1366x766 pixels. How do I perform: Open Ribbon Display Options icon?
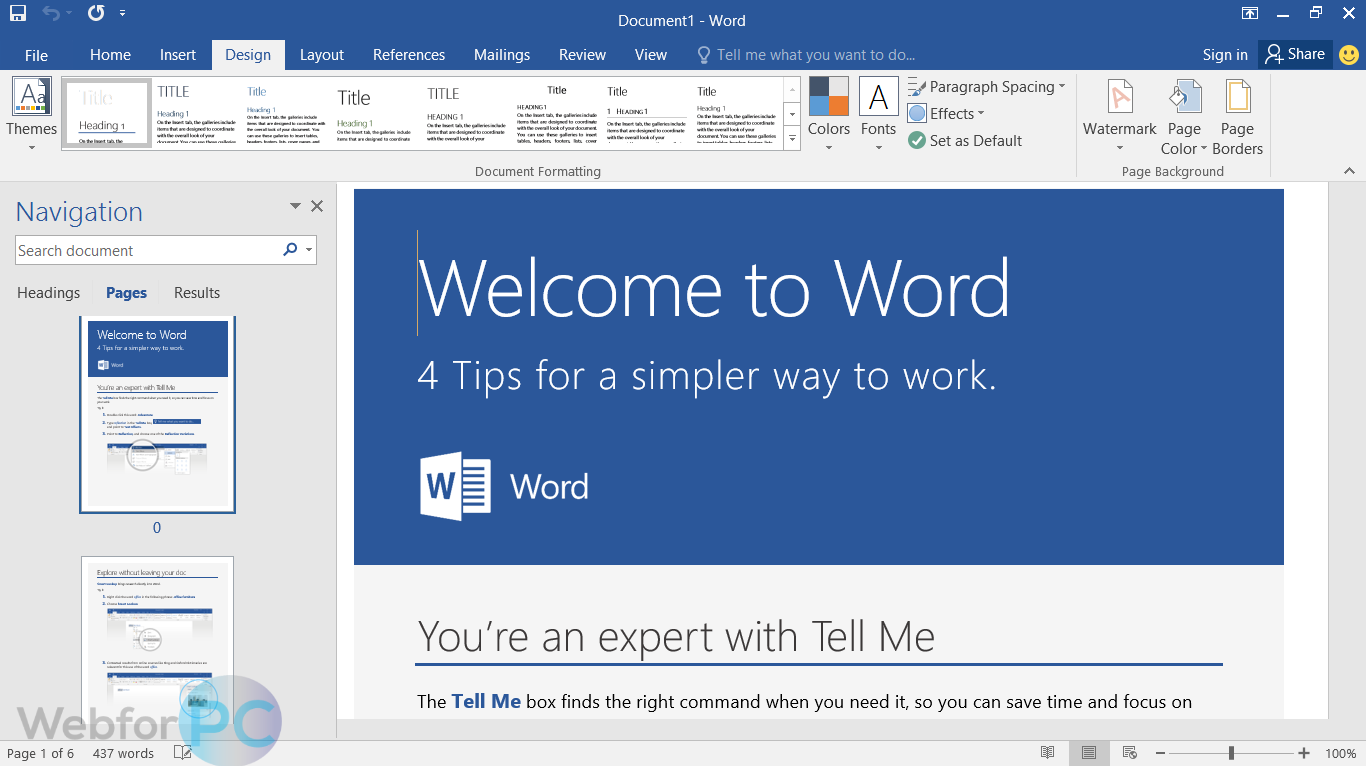(1250, 13)
